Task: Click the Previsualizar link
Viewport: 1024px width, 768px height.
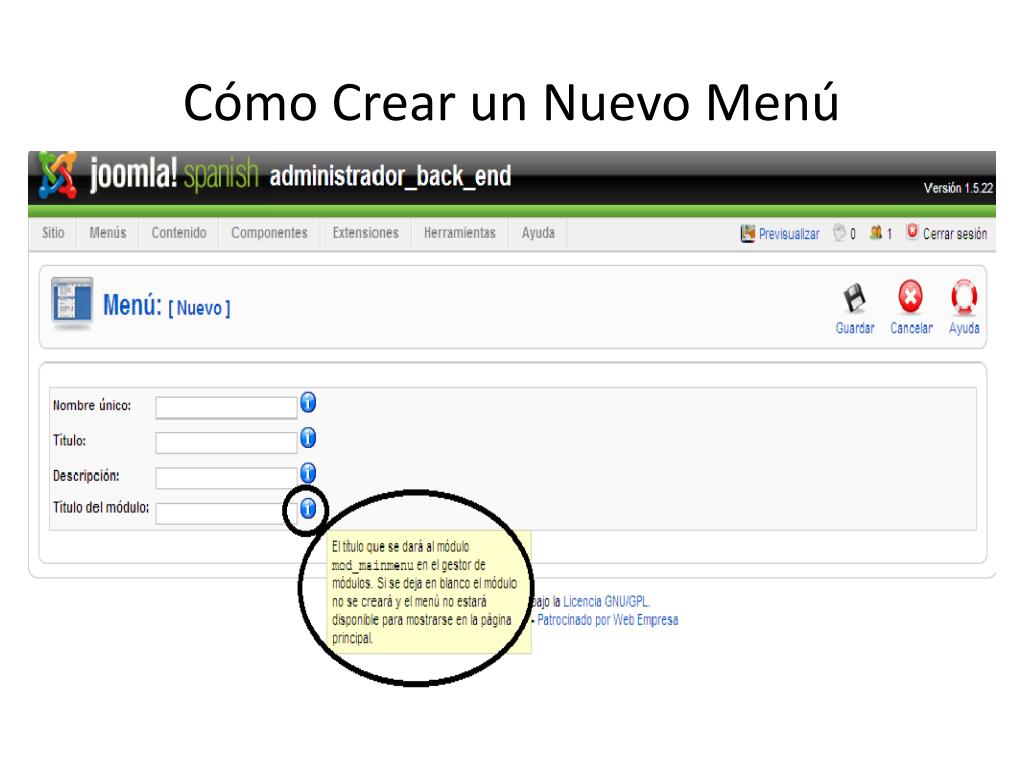Action: tap(789, 234)
